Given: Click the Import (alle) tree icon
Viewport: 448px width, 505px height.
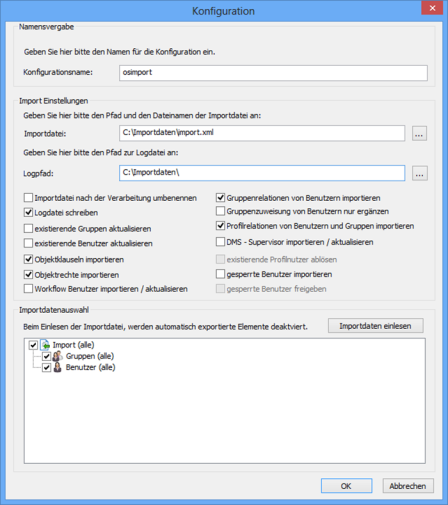Looking at the screenshot, I should [x=45, y=345].
